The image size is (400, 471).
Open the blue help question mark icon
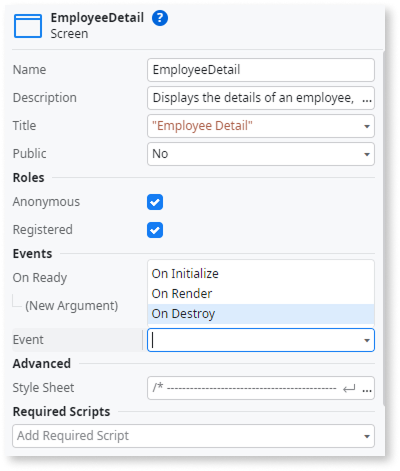click(x=160, y=18)
